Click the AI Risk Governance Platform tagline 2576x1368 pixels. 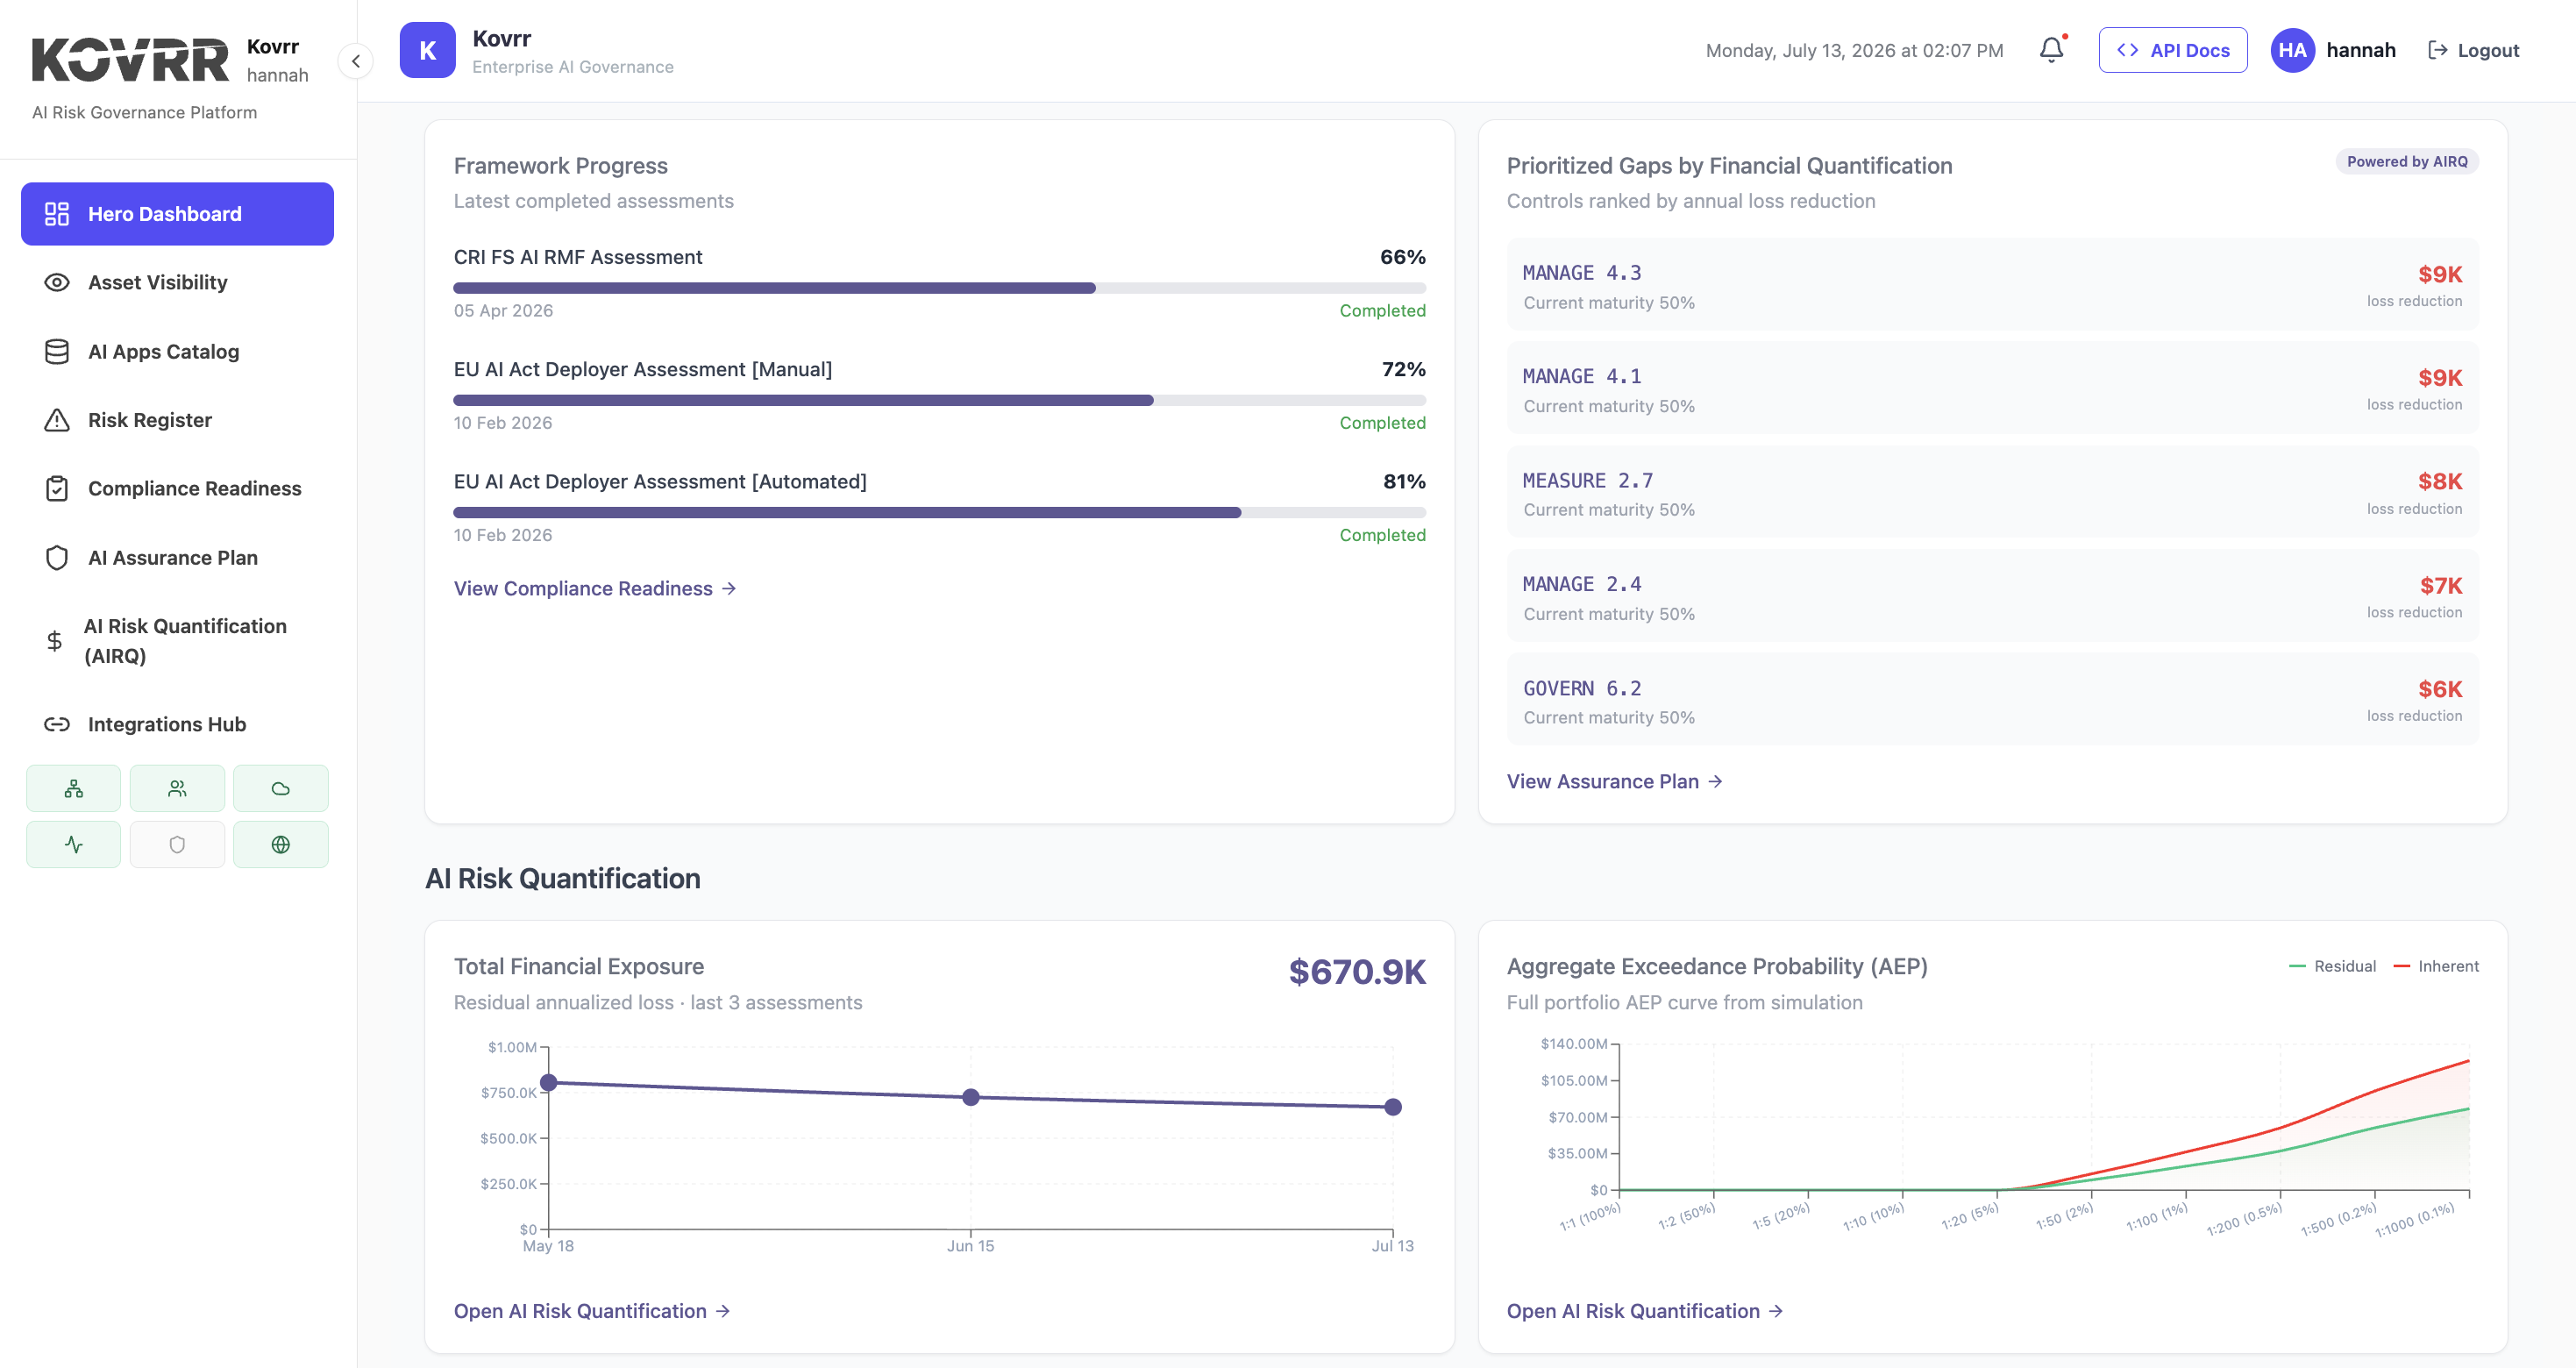[144, 112]
